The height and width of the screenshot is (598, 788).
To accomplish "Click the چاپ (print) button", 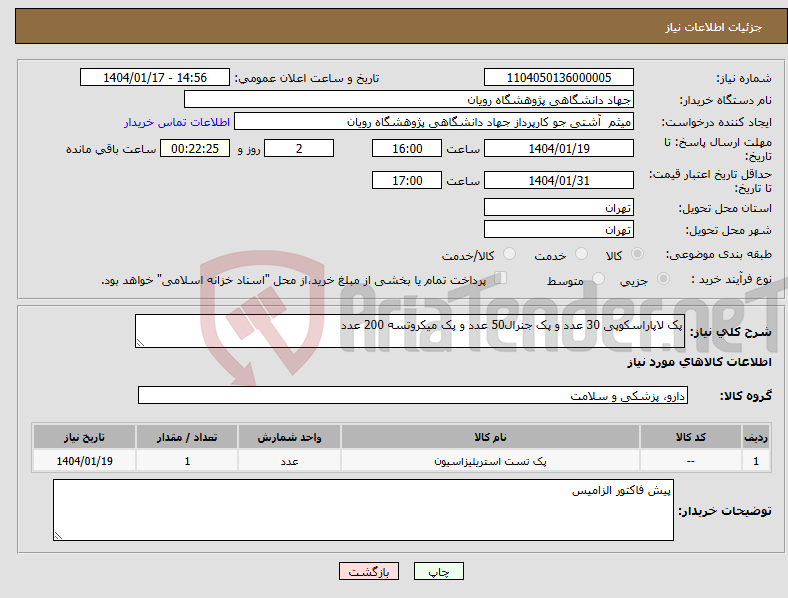I will pyautogui.click(x=438, y=571).
